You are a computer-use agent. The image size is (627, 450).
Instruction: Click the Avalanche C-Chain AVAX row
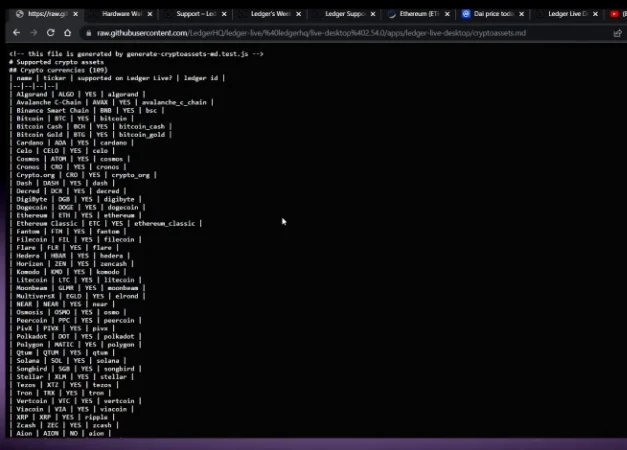tap(112, 102)
